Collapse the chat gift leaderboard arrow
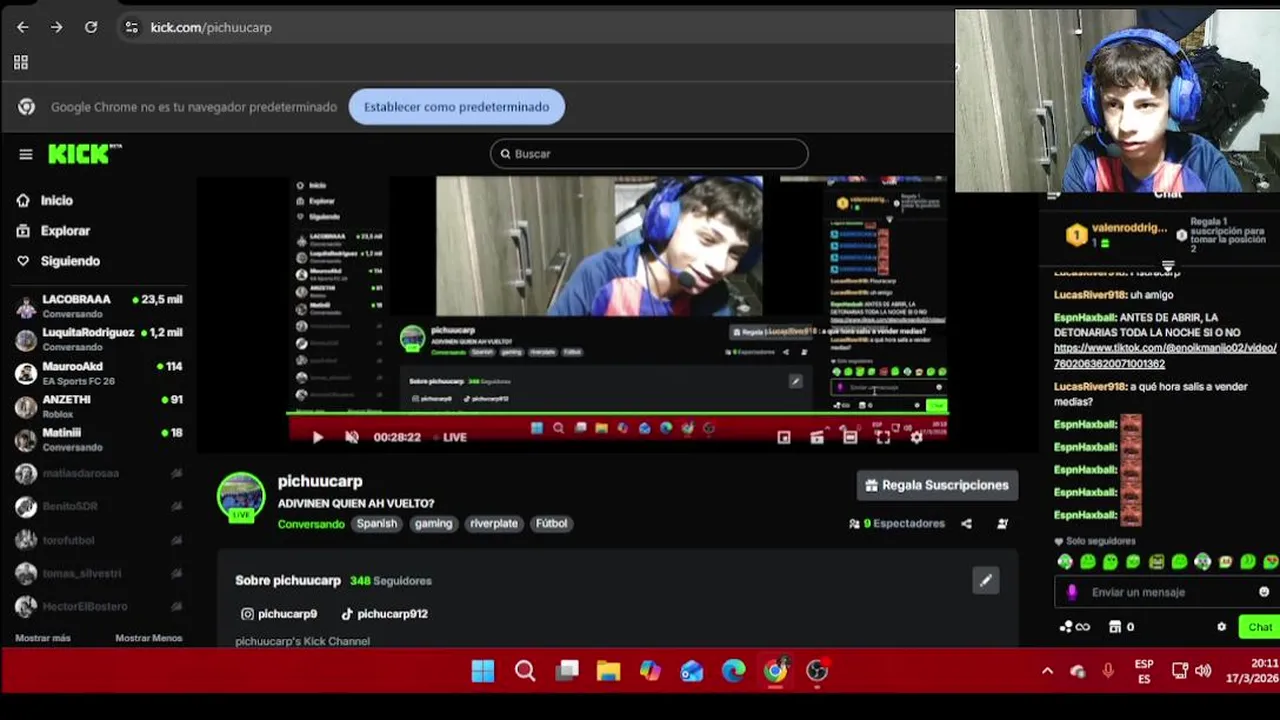 click(1168, 267)
